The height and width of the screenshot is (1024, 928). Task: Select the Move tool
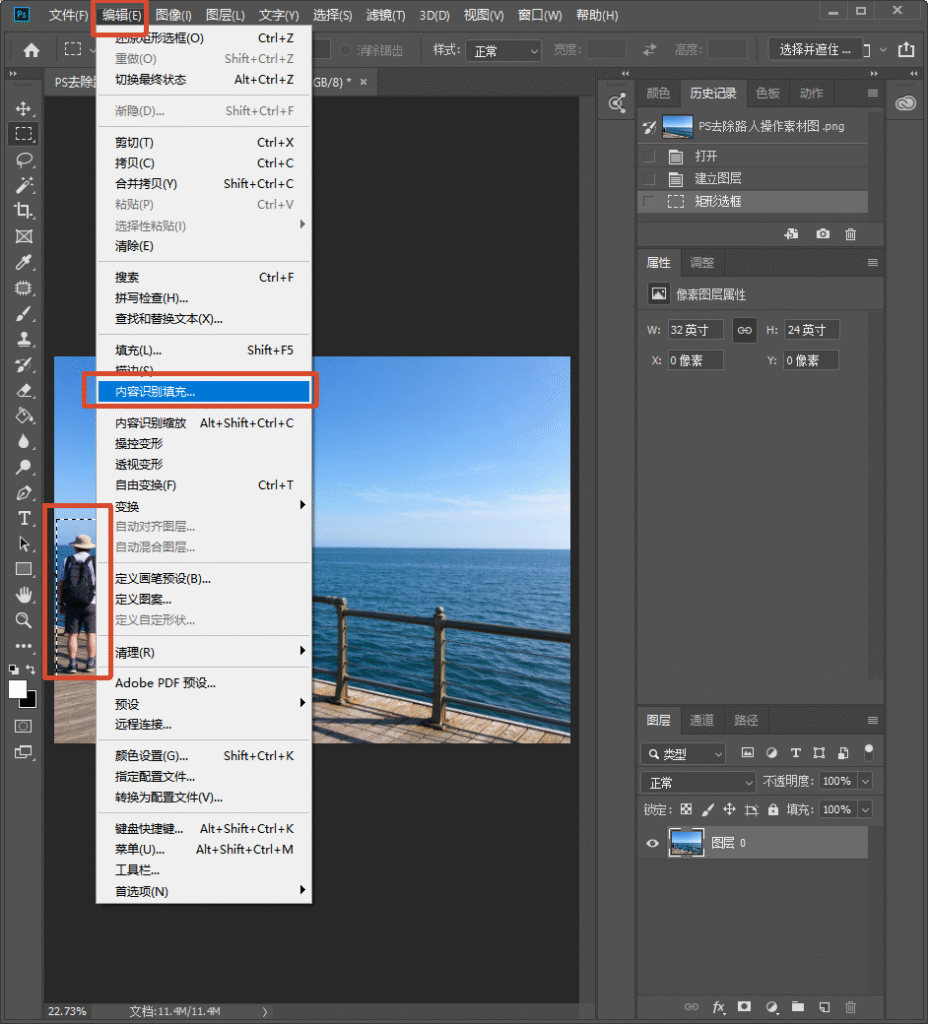click(24, 108)
